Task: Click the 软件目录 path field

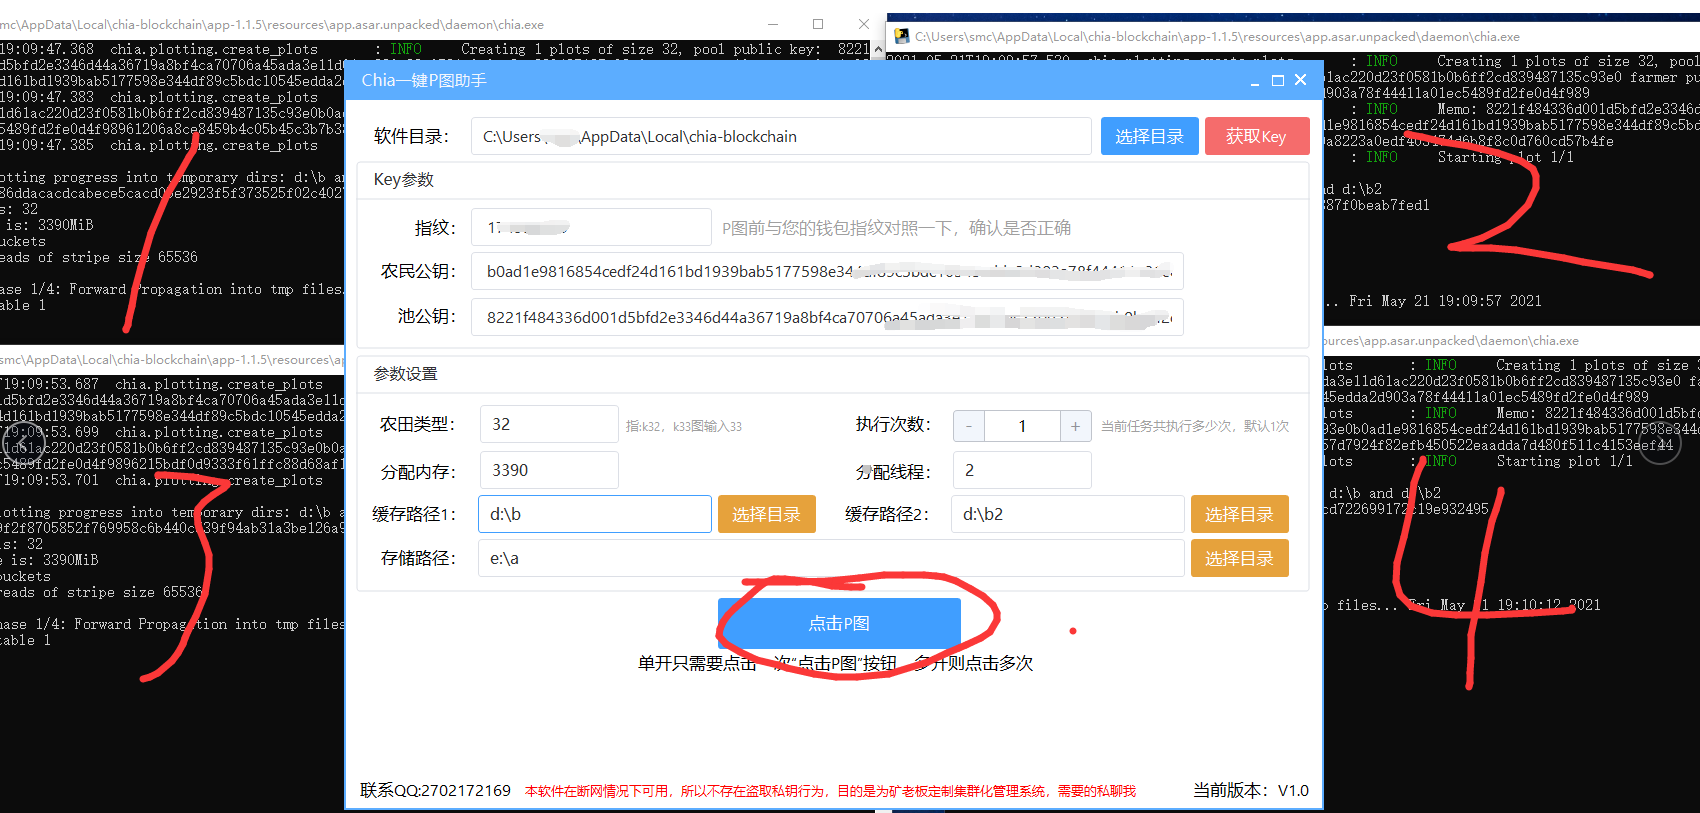Action: pos(781,136)
